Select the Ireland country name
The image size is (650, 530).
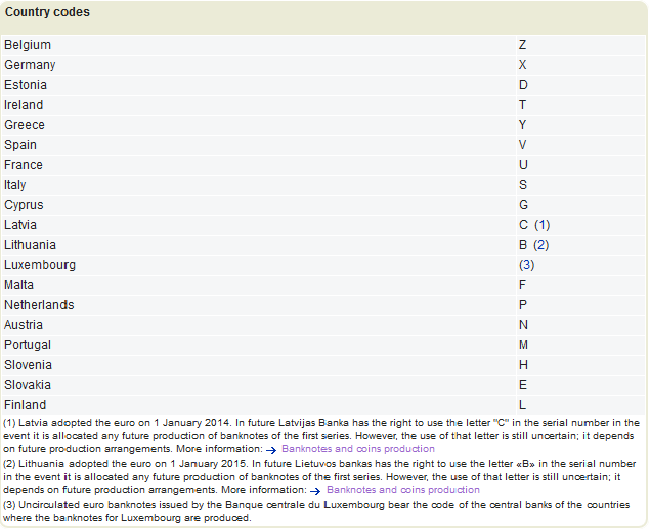[x=24, y=105]
